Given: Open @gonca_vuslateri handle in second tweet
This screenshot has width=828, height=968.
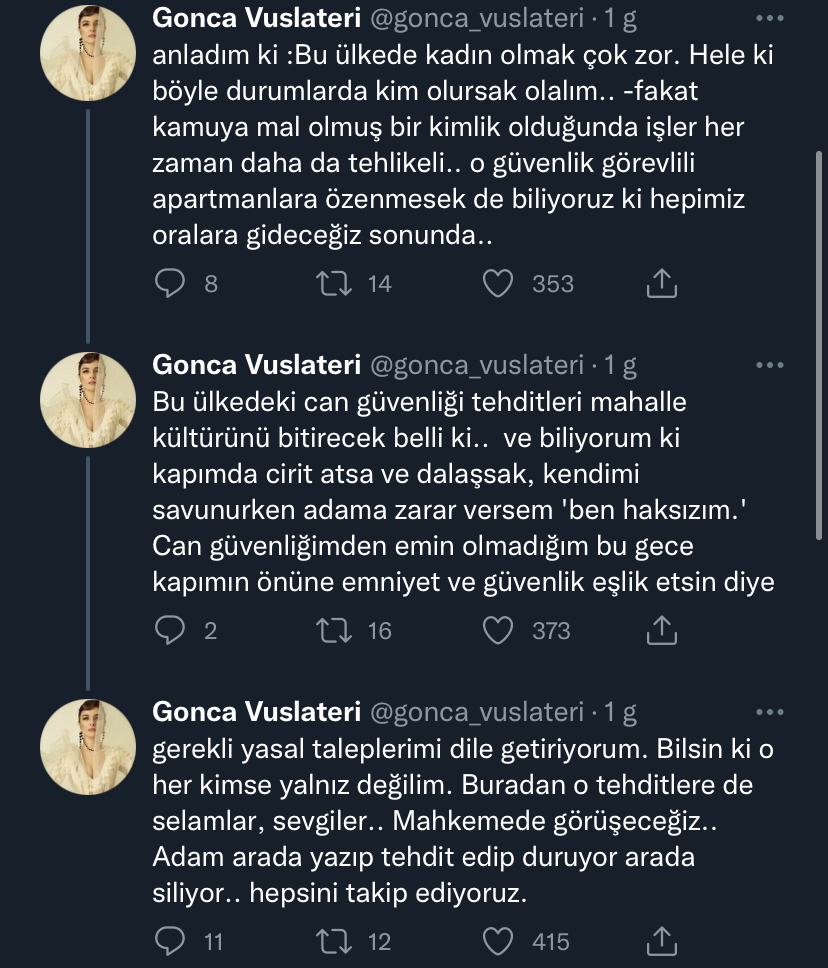Looking at the screenshot, I should [477, 365].
